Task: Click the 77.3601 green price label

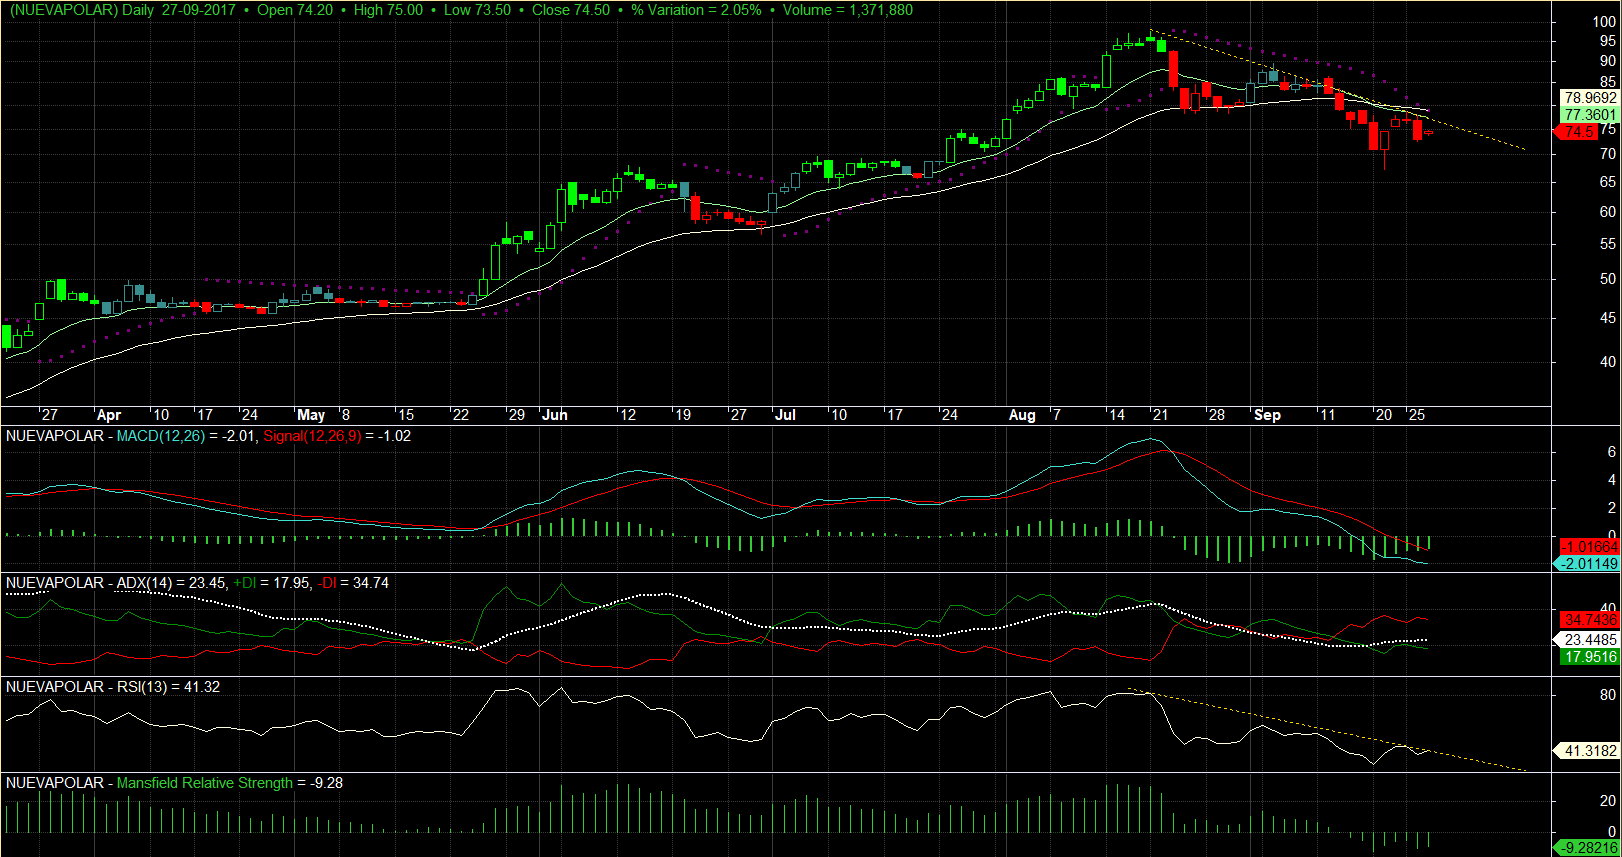Action: (1590, 115)
